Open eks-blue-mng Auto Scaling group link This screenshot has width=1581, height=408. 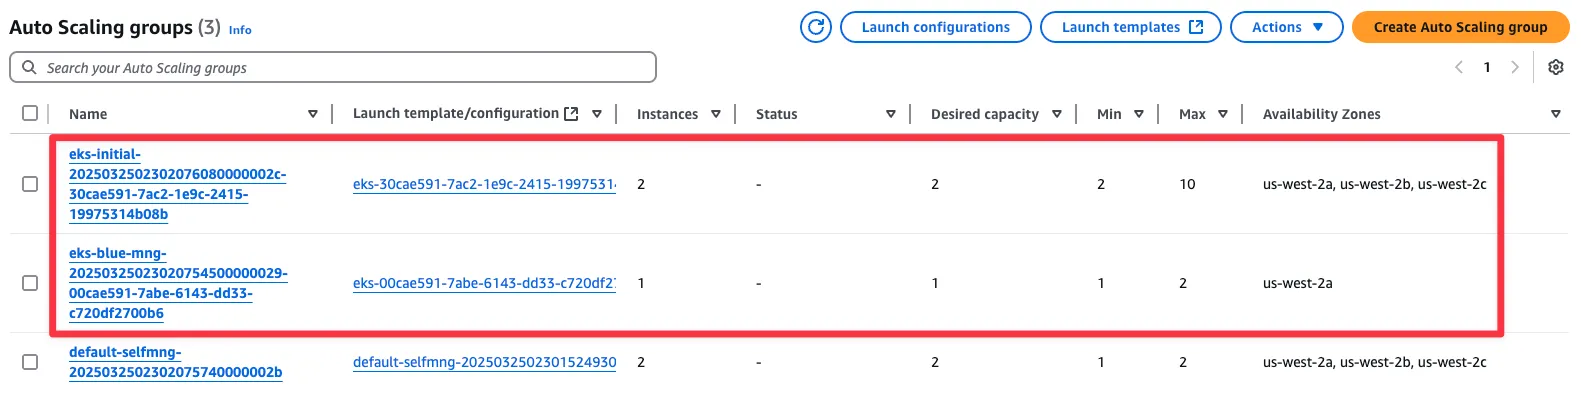point(178,283)
